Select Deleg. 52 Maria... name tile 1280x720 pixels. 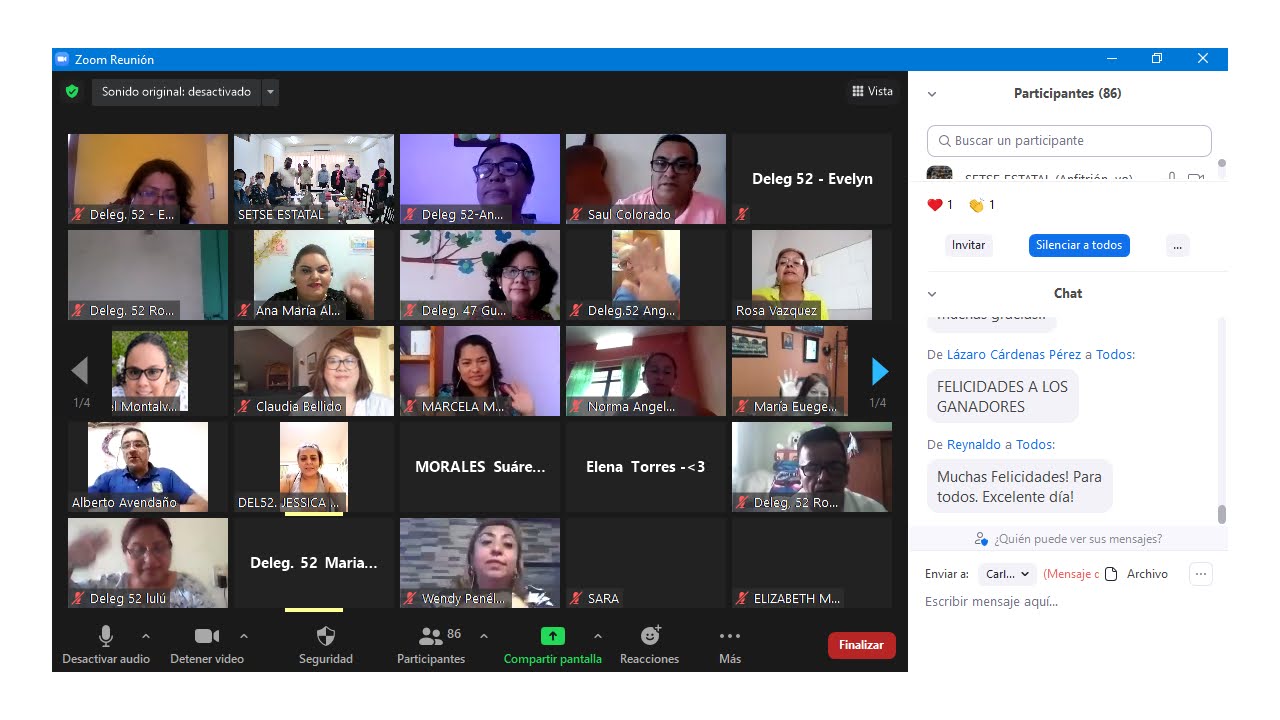tap(314, 563)
